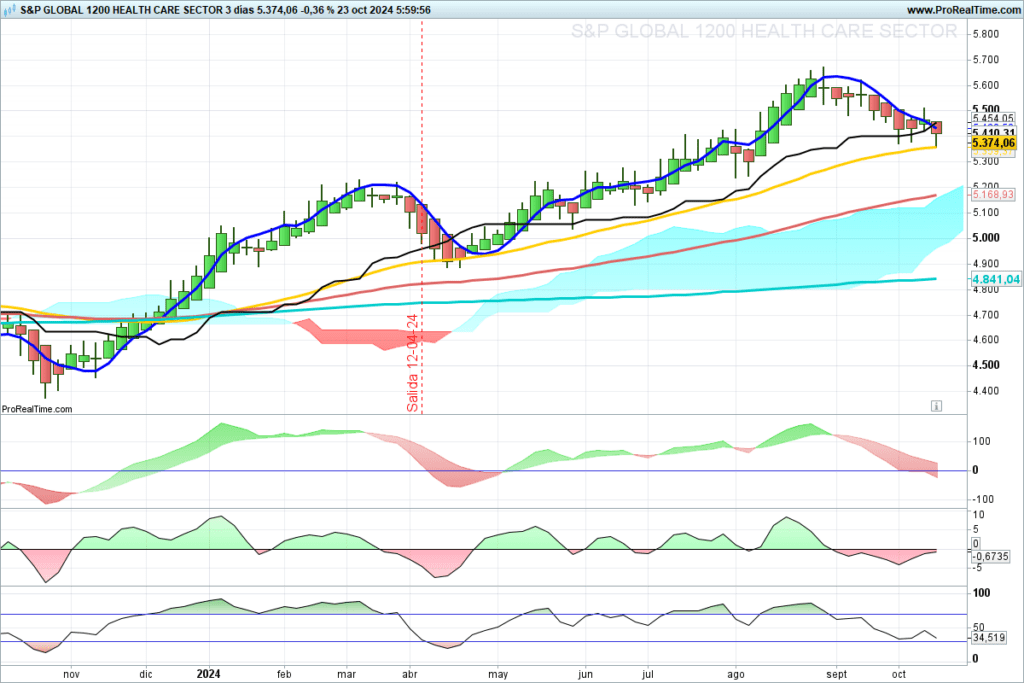Click the 5.410,31 price label
Viewport: 1024px width, 683px height.
pos(993,133)
